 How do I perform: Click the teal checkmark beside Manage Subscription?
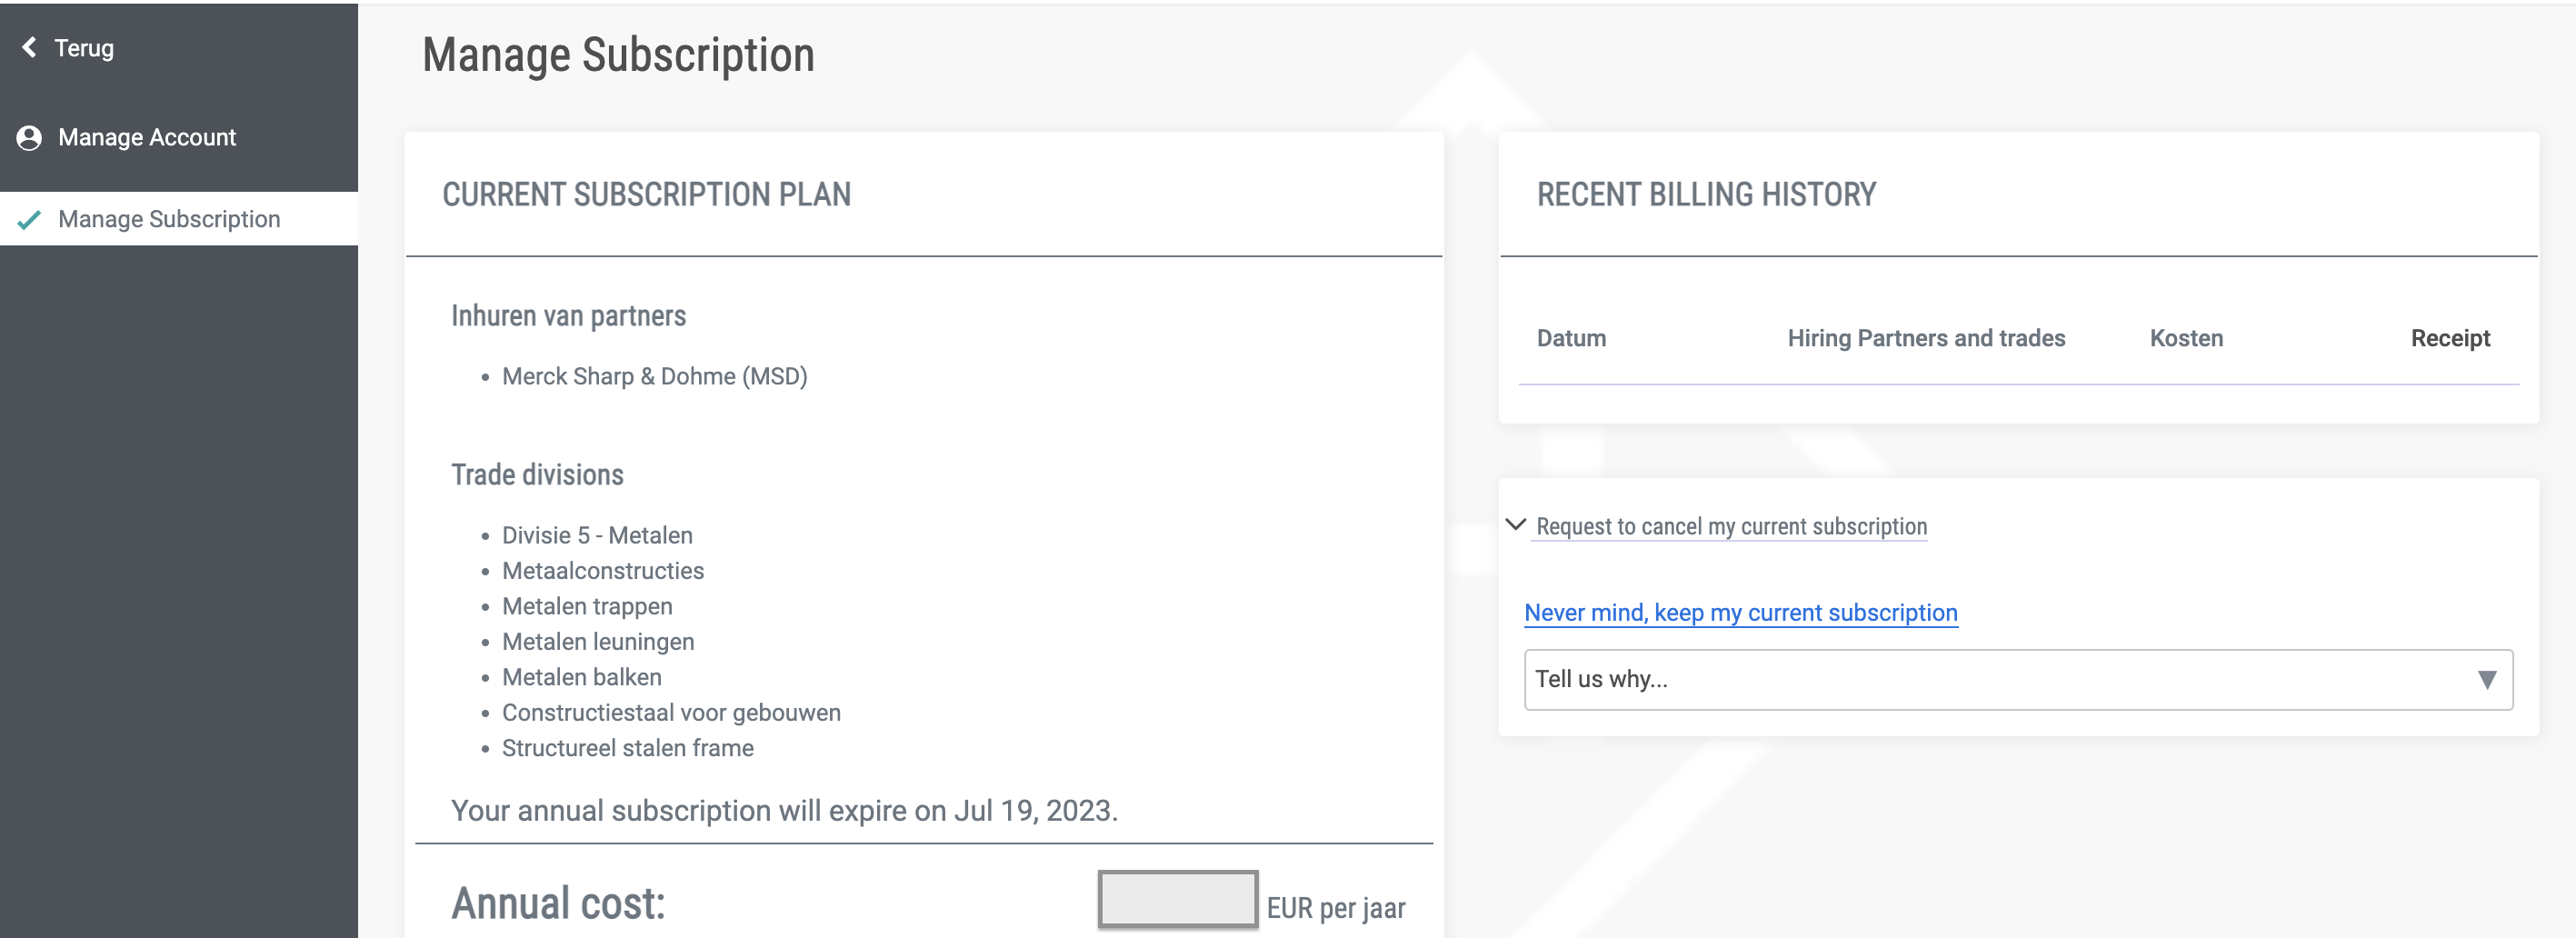[29, 219]
